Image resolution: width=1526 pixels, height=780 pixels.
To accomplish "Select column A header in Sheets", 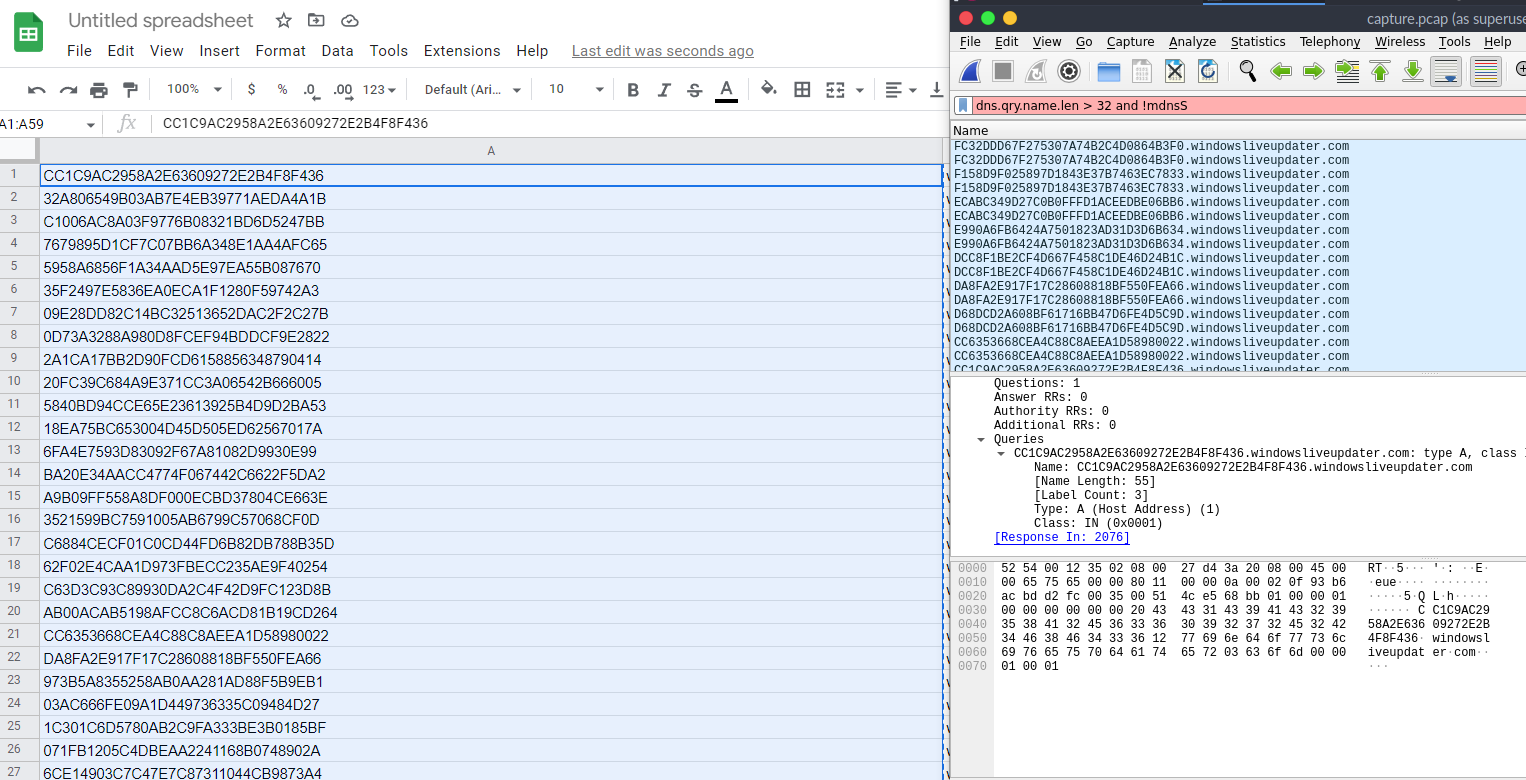I will point(491,150).
